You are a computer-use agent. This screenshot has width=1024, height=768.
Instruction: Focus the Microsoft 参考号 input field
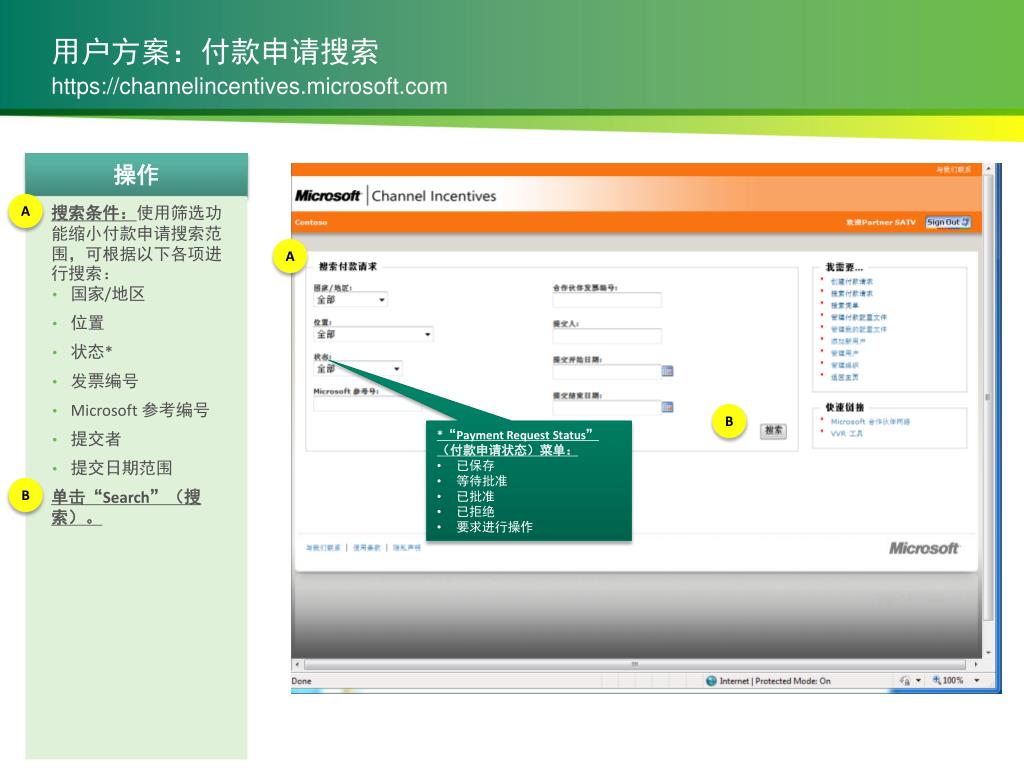tap(369, 404)
